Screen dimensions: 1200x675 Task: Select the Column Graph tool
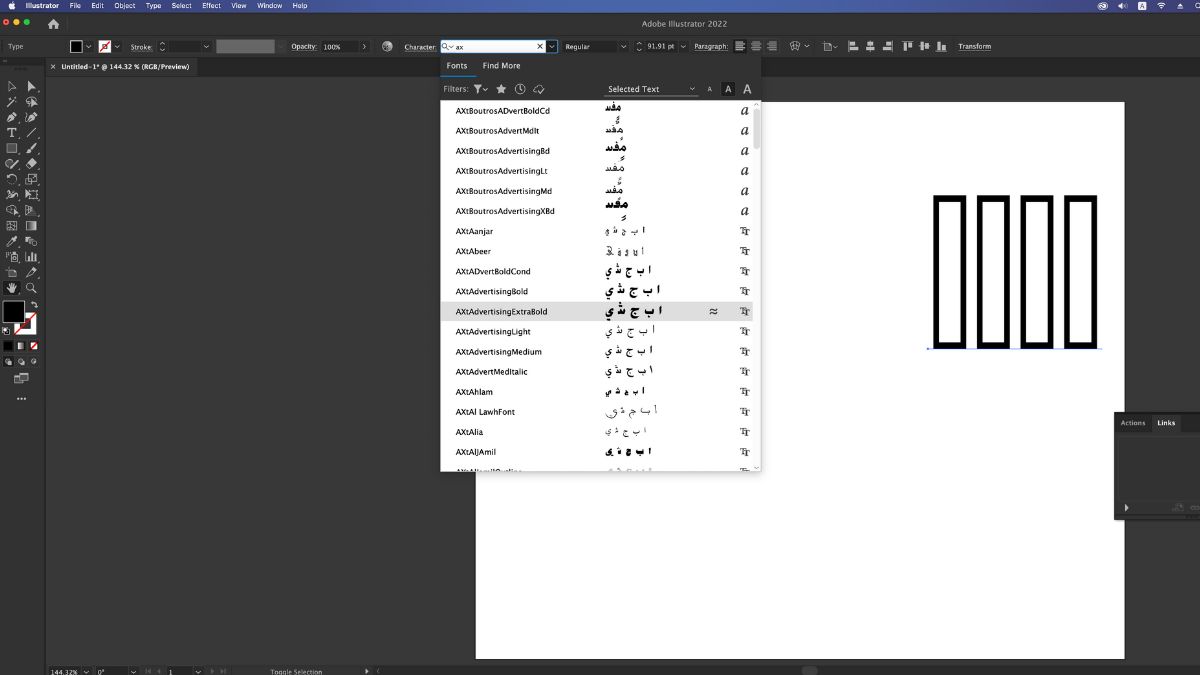click(x=32, y=257)
